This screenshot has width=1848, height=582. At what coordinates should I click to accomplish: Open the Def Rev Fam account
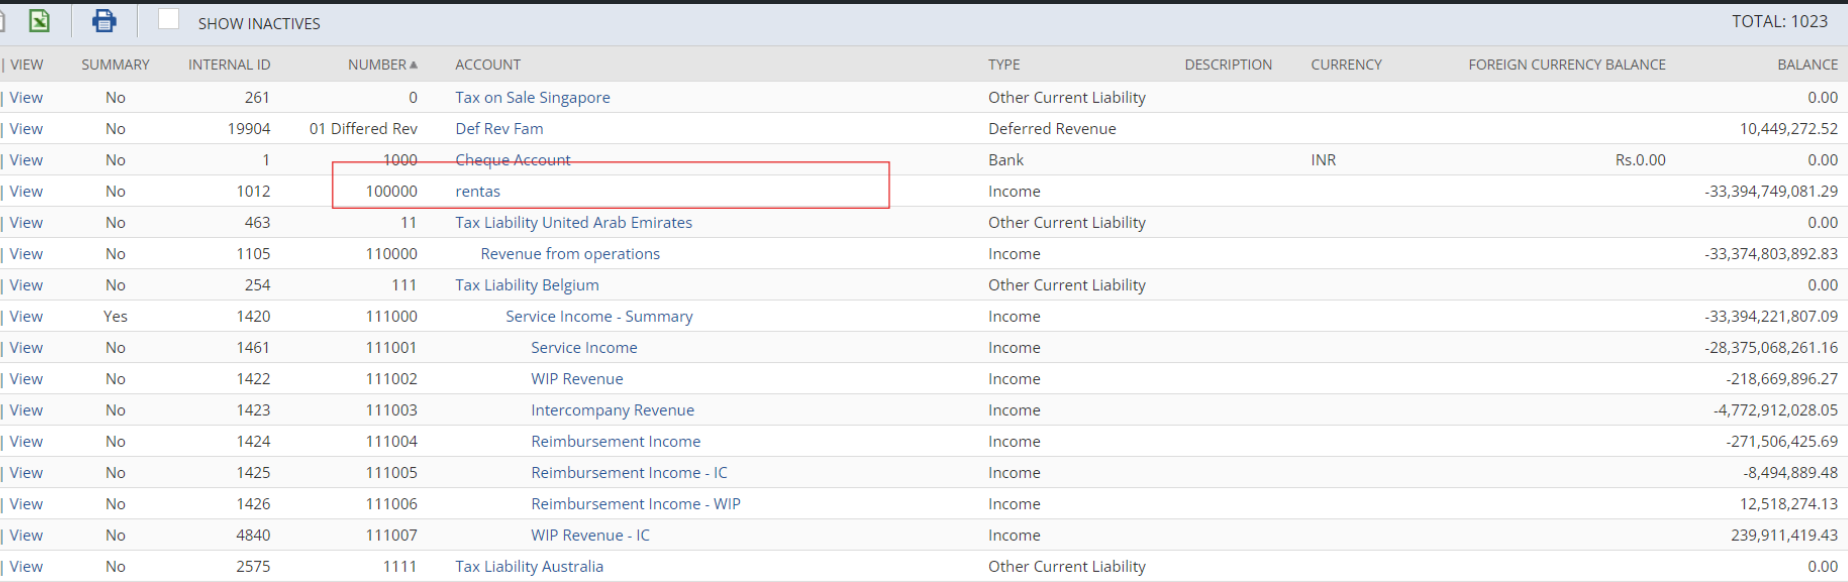click(499, 128)
